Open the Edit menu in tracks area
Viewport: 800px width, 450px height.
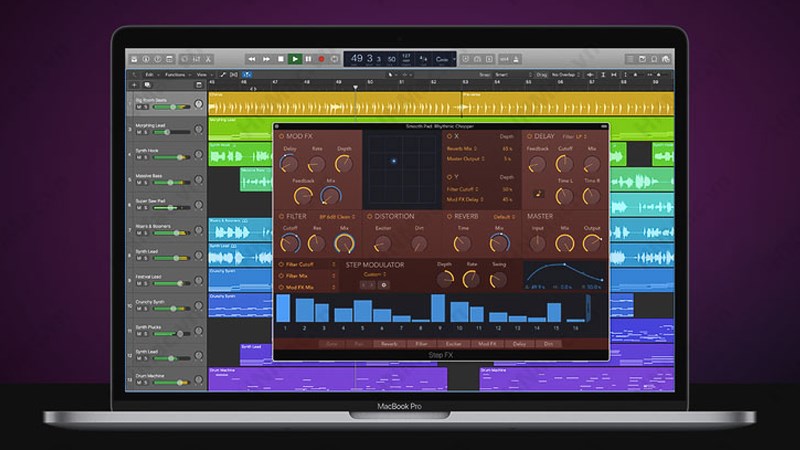click(151, 74)
